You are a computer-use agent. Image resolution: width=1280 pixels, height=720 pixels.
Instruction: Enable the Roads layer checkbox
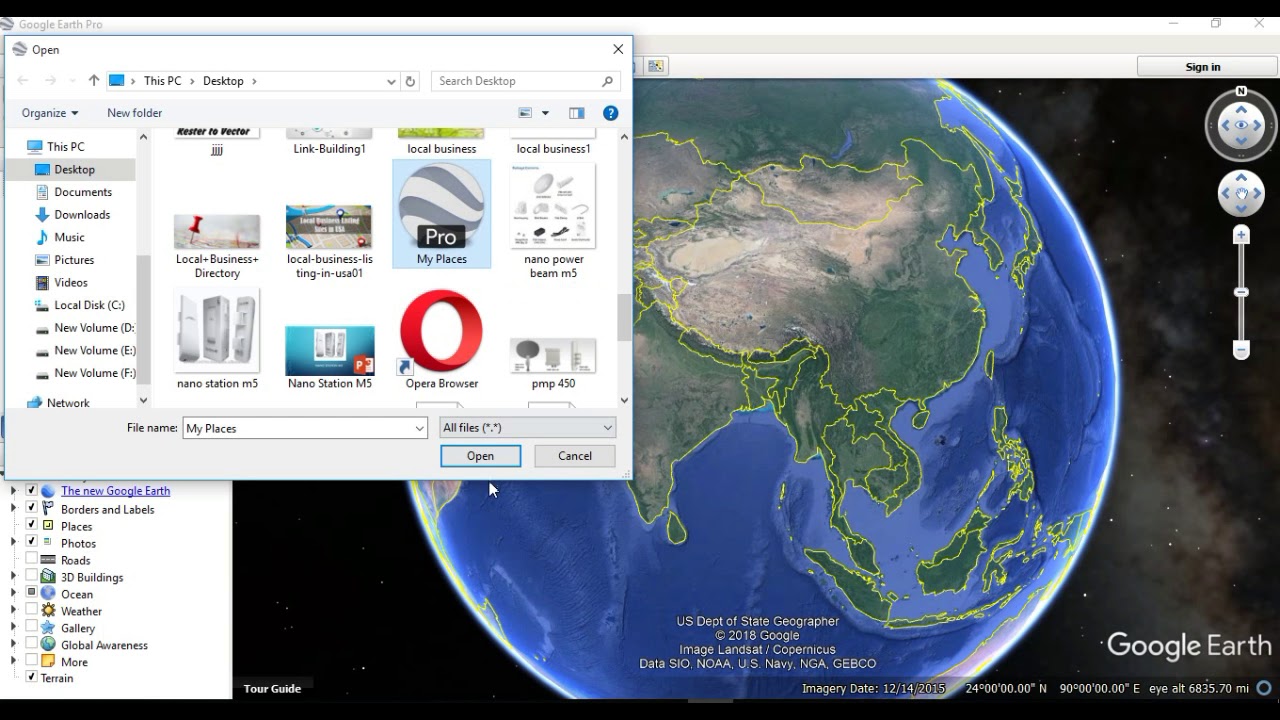point(32,559)
